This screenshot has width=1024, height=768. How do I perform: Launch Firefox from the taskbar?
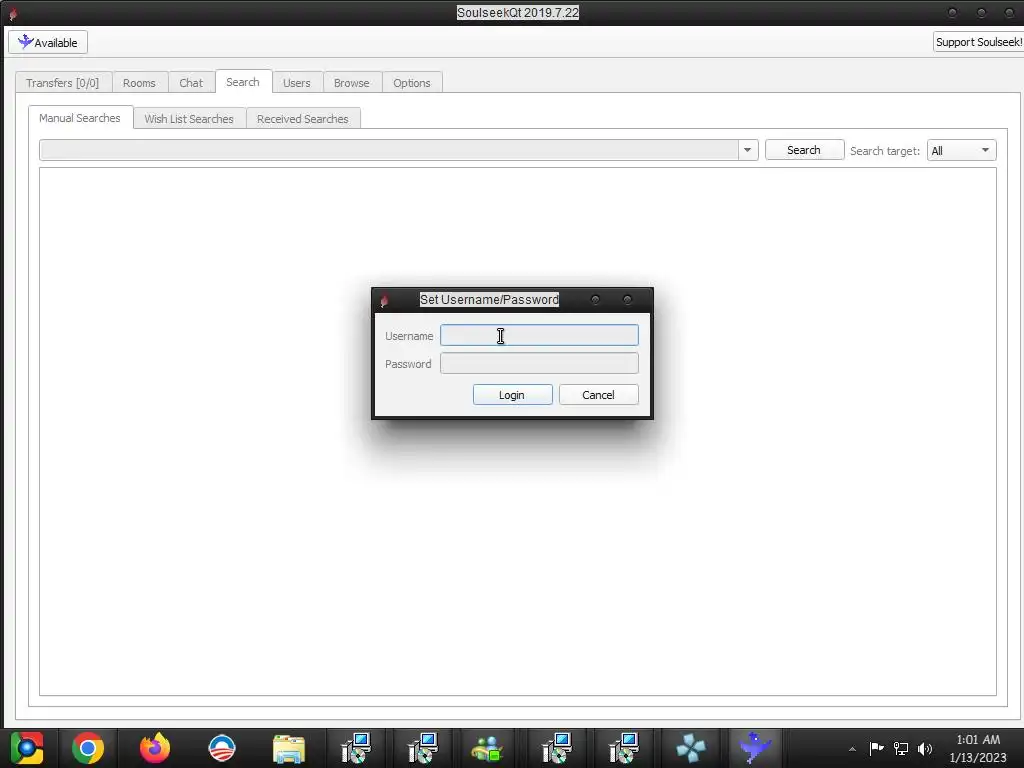(x=155, y=748)
